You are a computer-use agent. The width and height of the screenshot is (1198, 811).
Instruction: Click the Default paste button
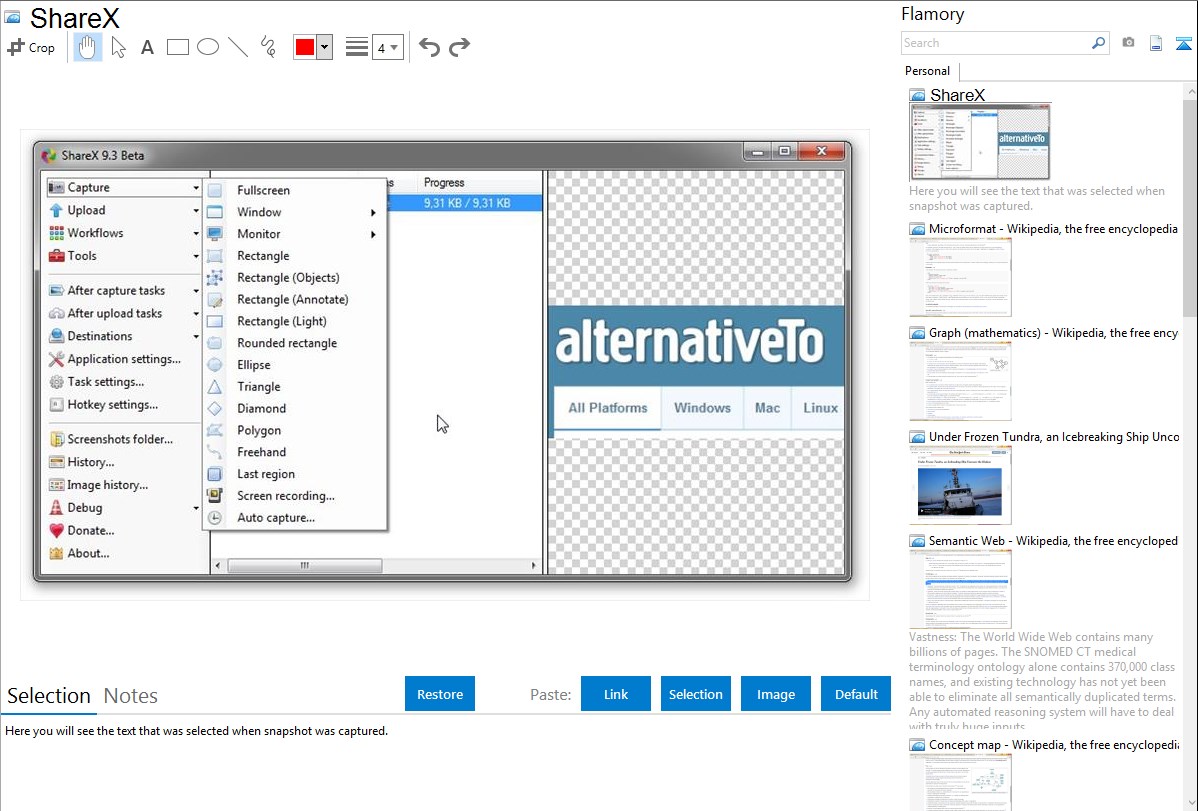coord(856,694)
